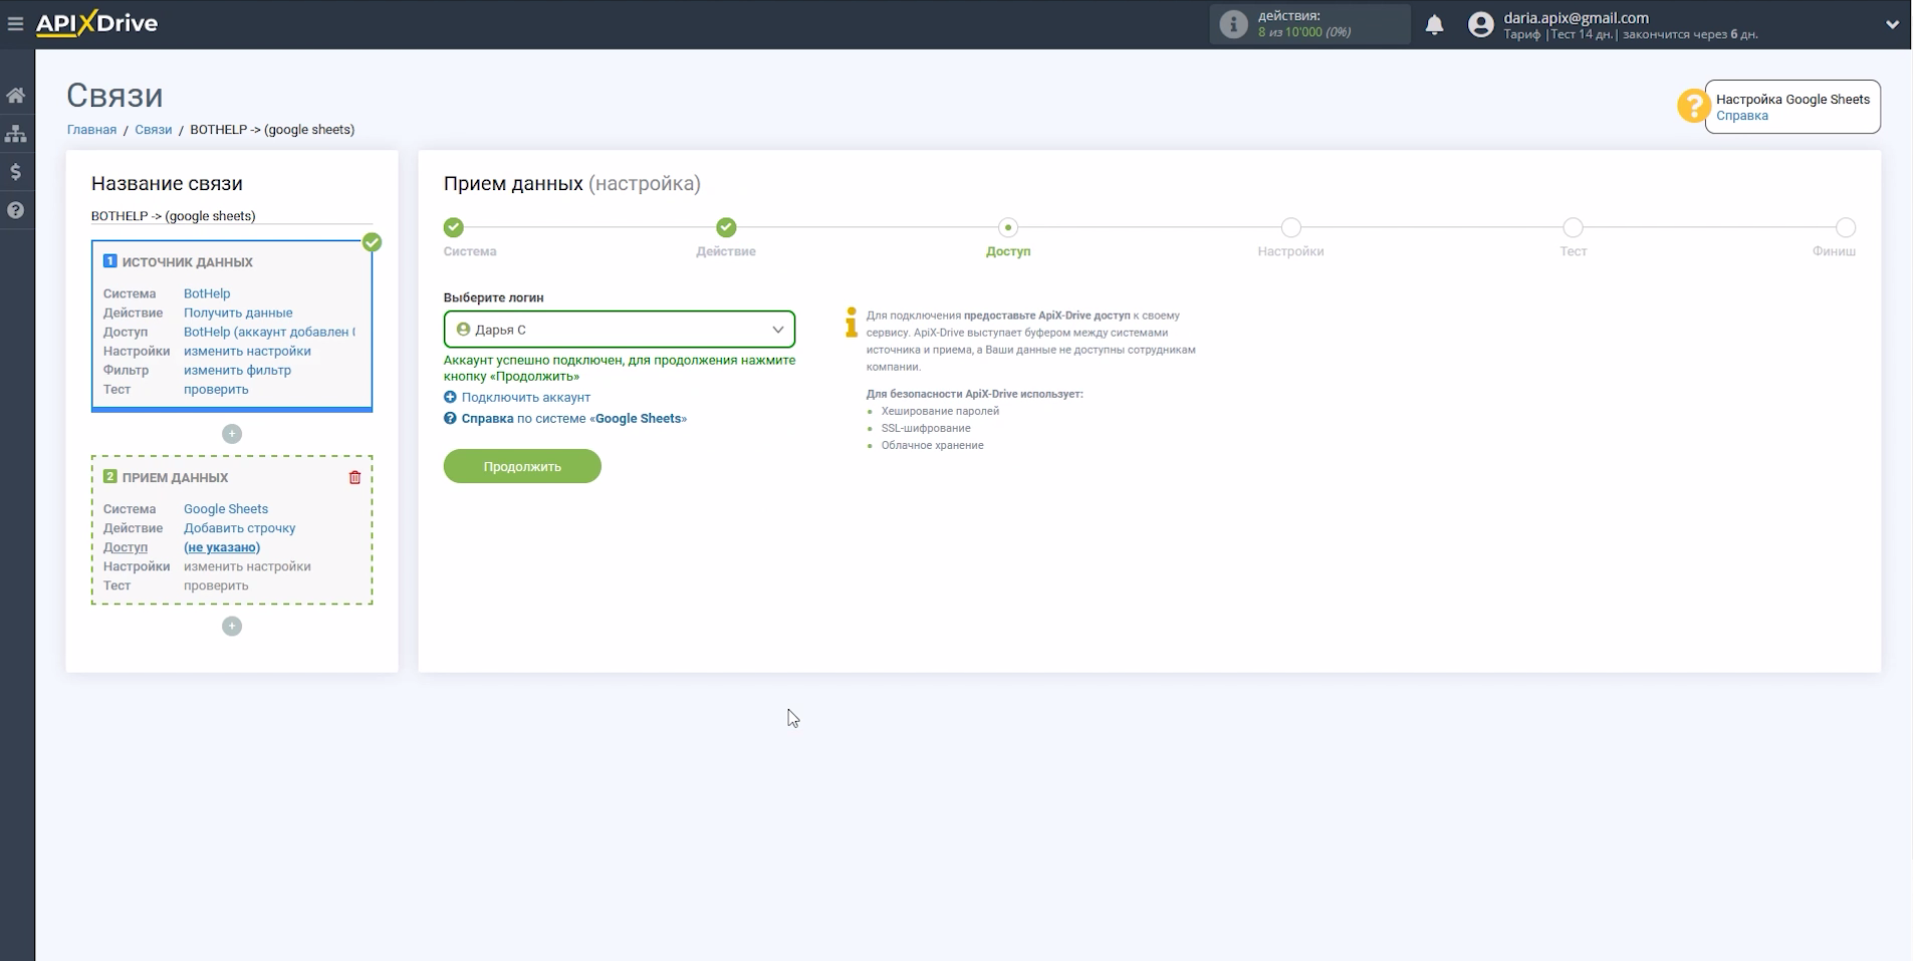The width and height of the screenshot is (1913, 961).
Task: Open the Справка link in help box
Action: click(x=1742, y=116)
